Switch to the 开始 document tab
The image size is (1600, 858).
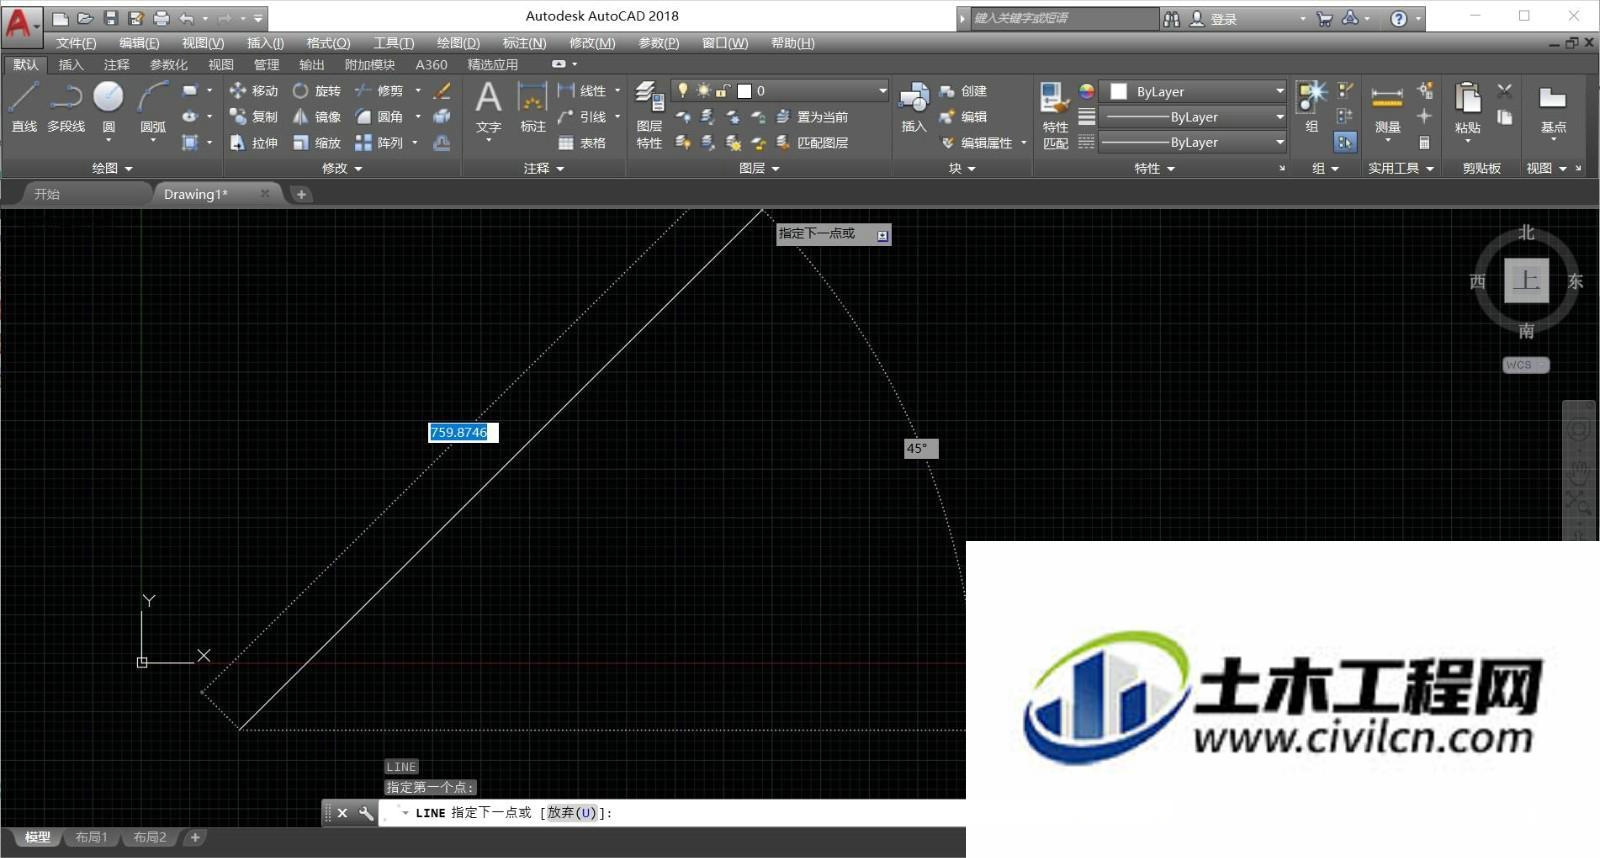47,194
